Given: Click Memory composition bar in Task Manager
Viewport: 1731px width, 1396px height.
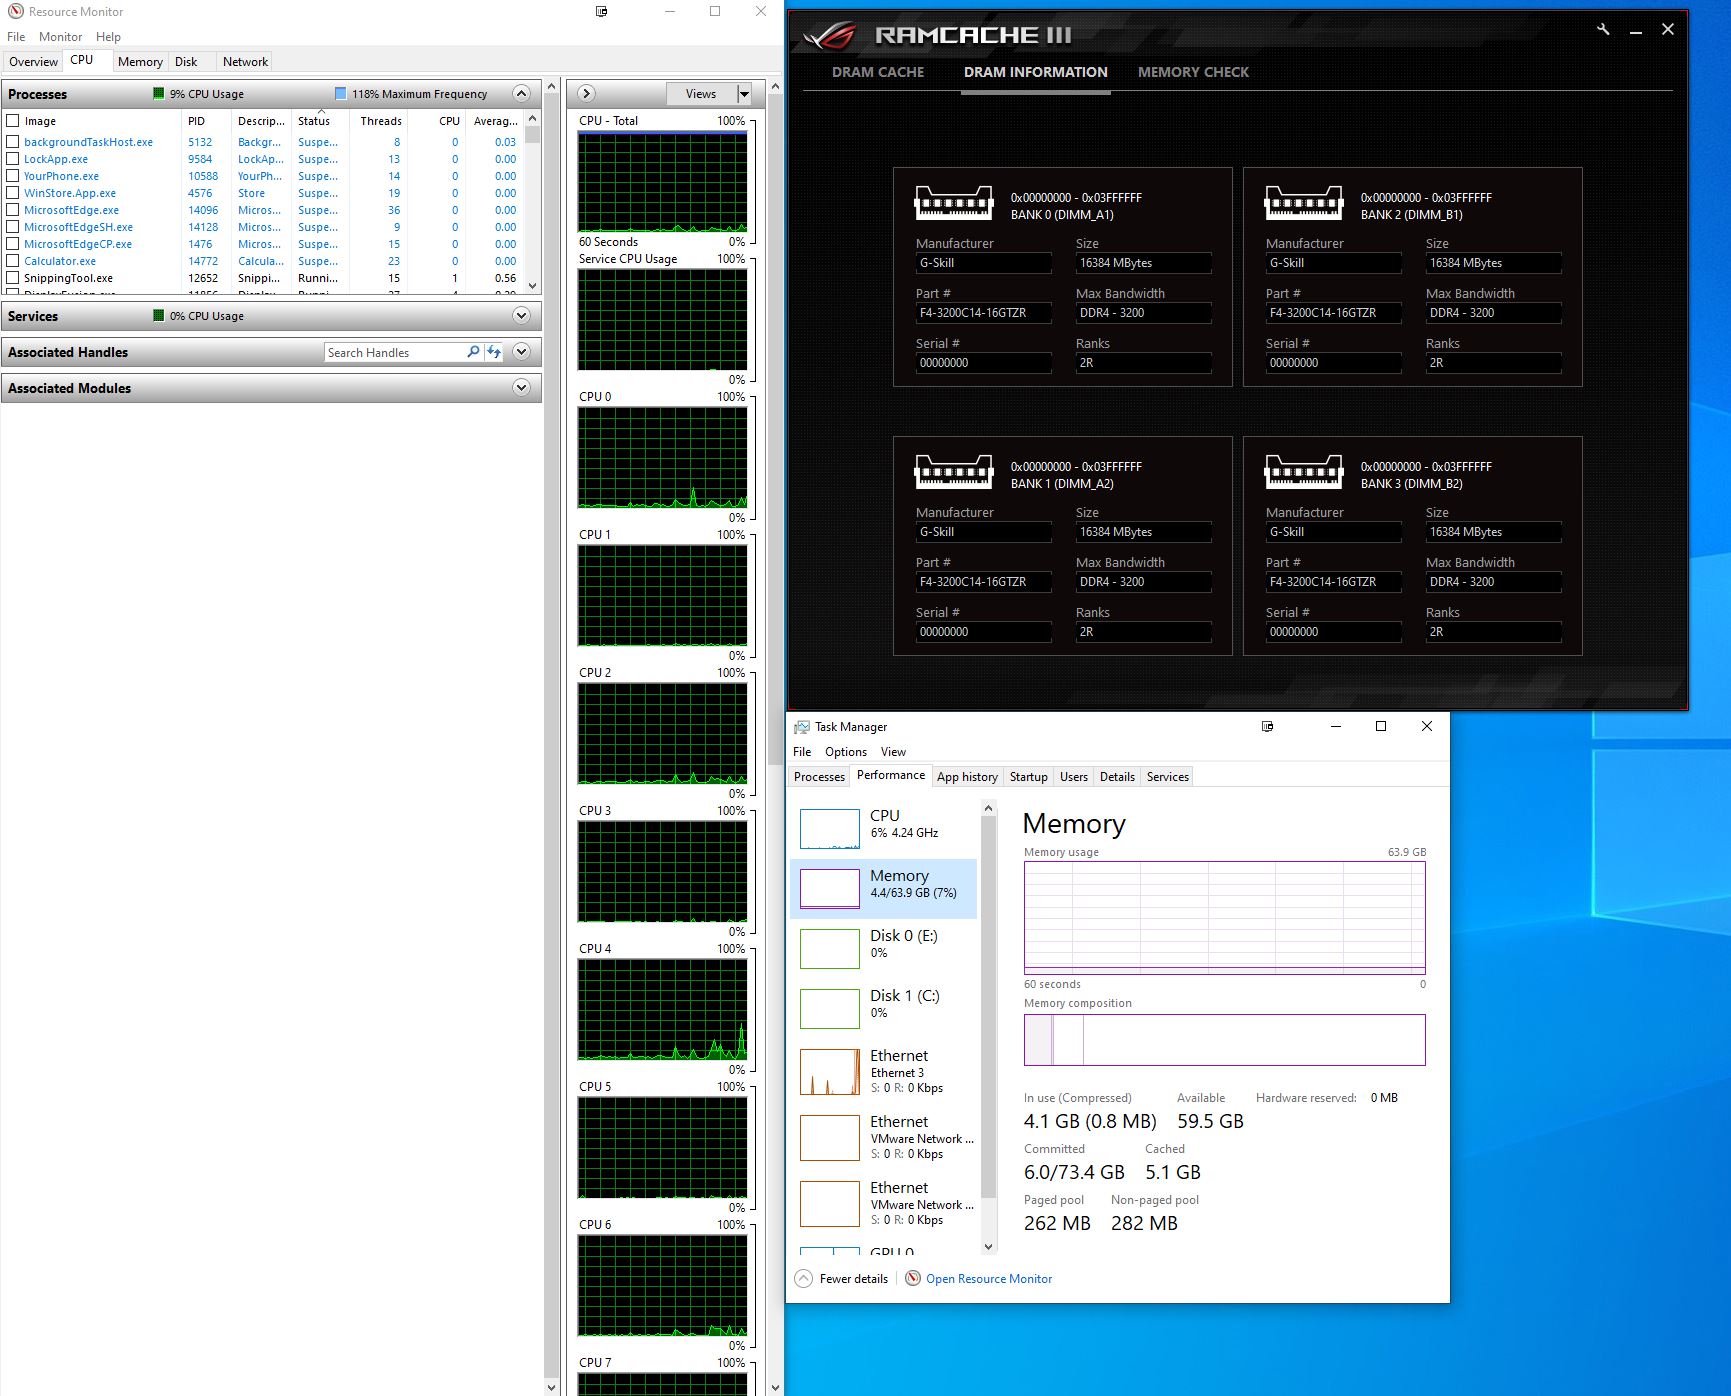Looking at the screenshot, I should (1224, 1040).
